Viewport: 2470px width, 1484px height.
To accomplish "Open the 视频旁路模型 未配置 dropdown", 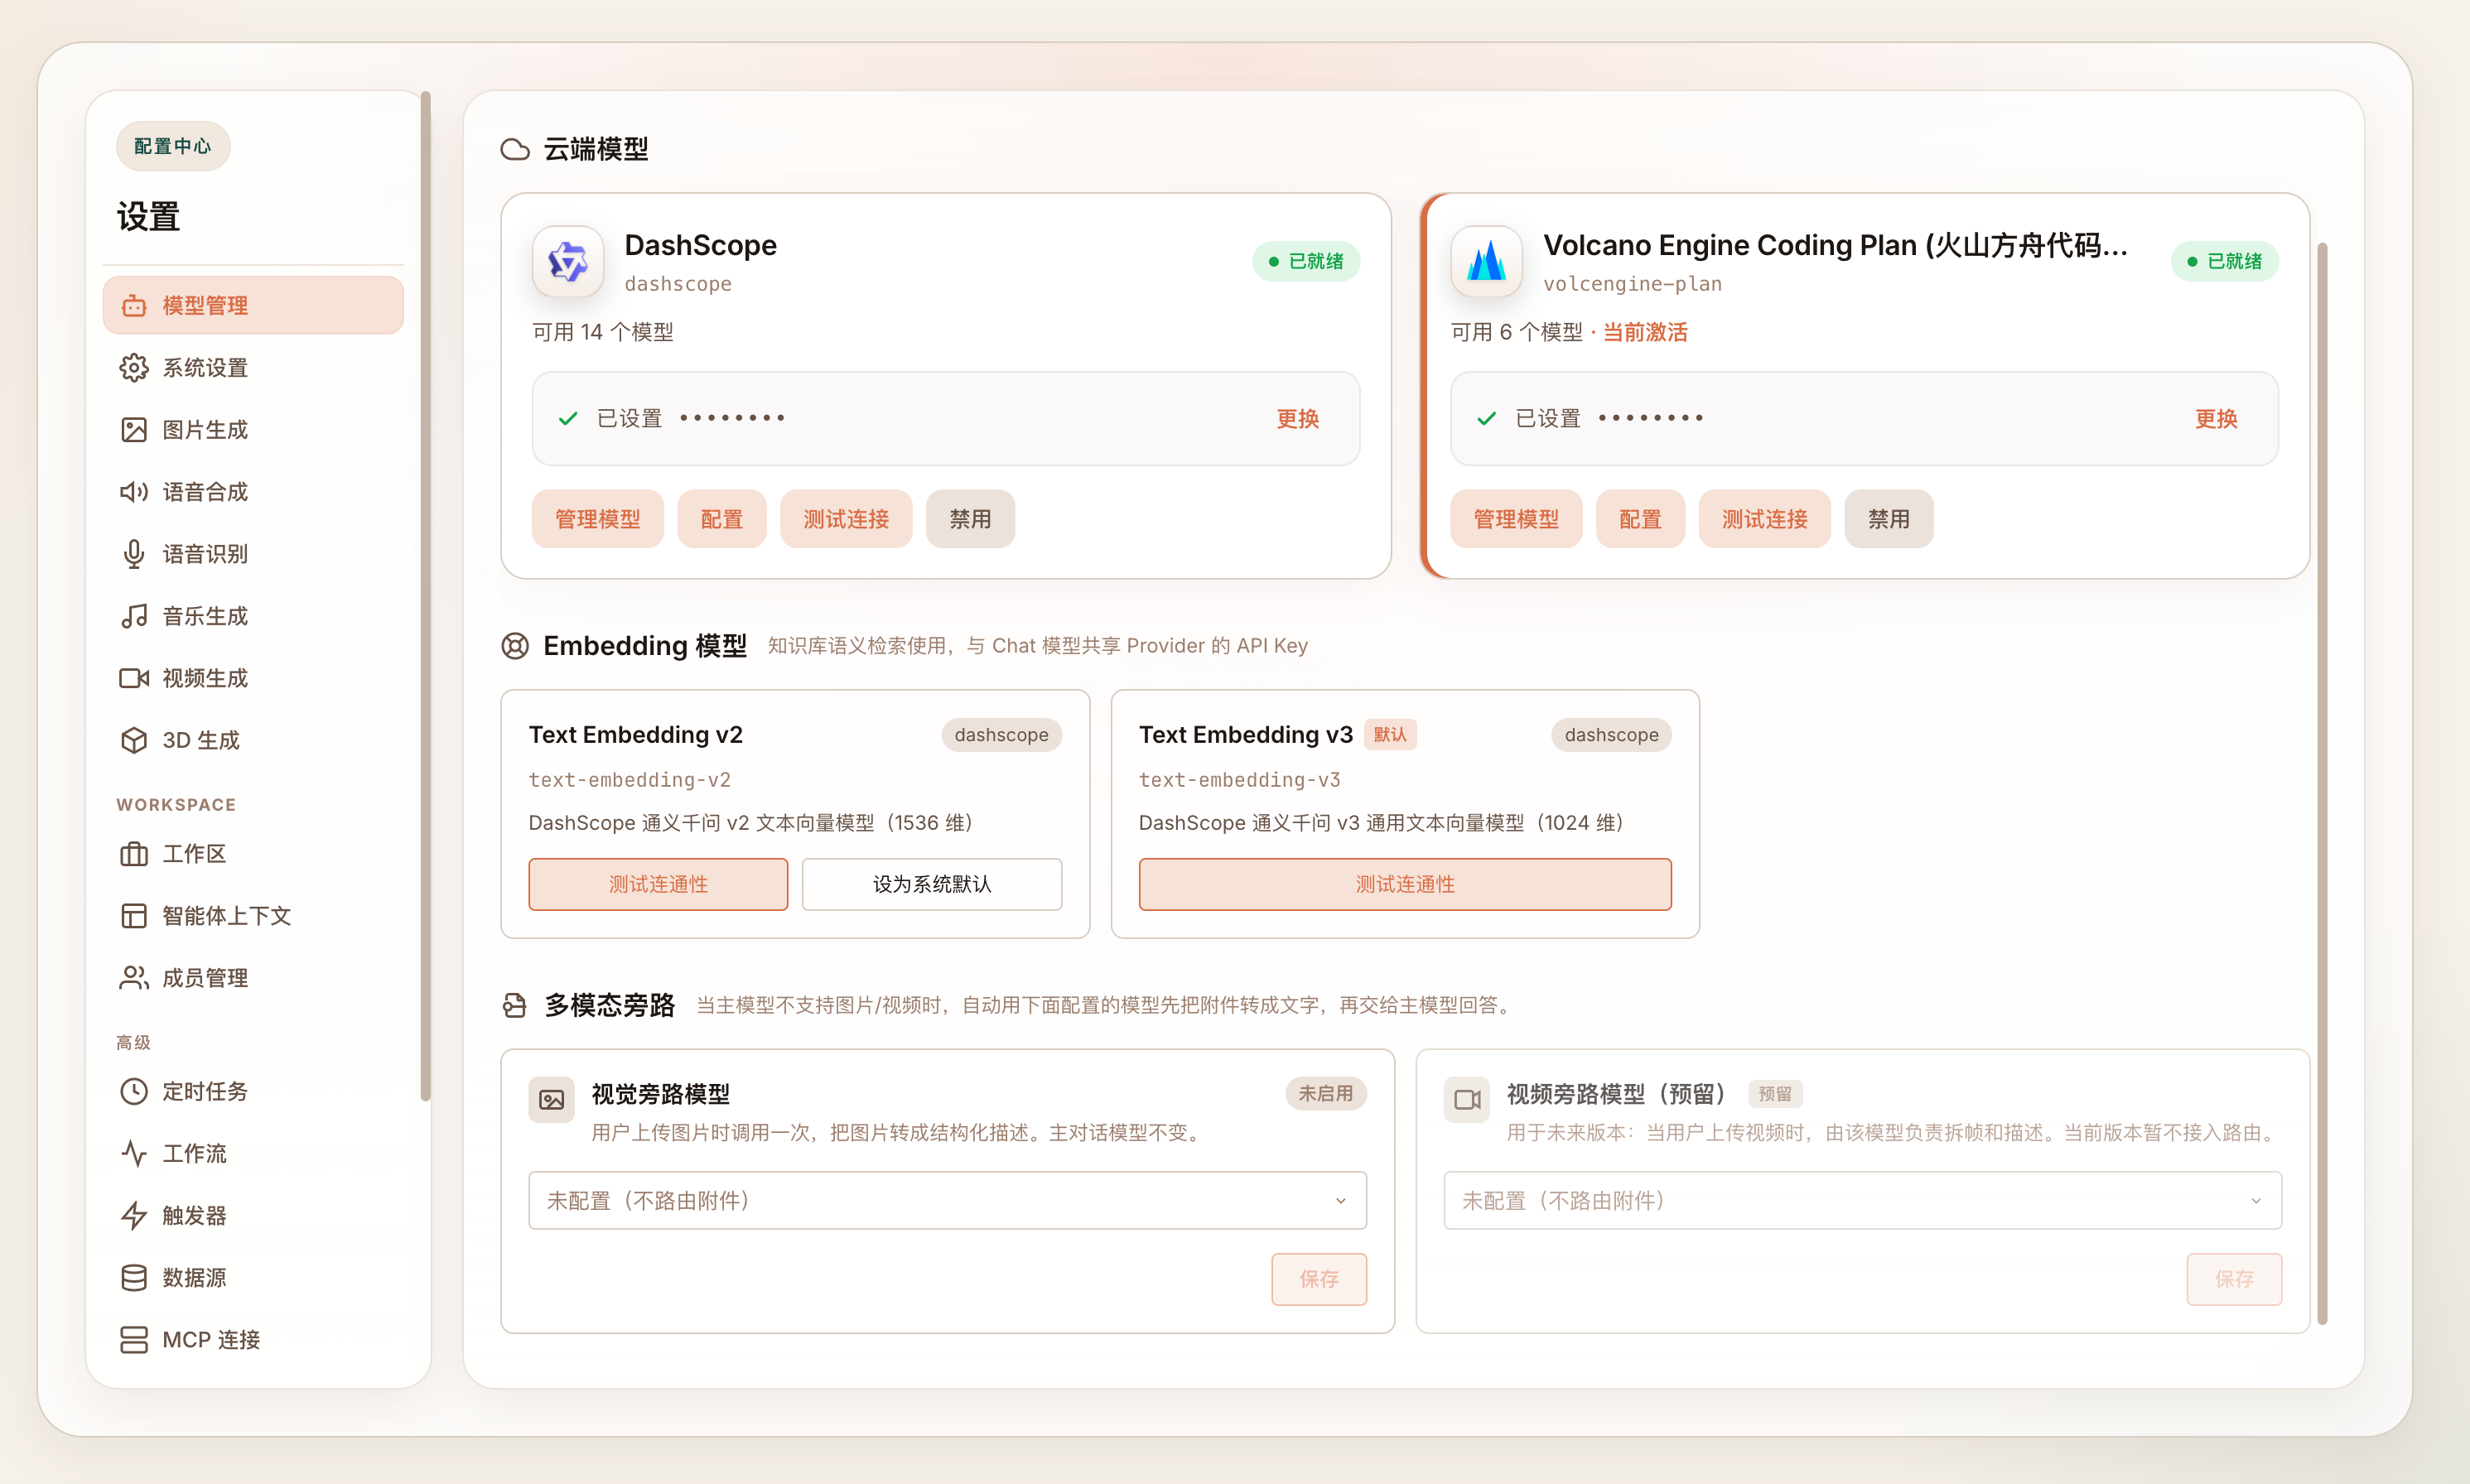I will [1862, 1200].
